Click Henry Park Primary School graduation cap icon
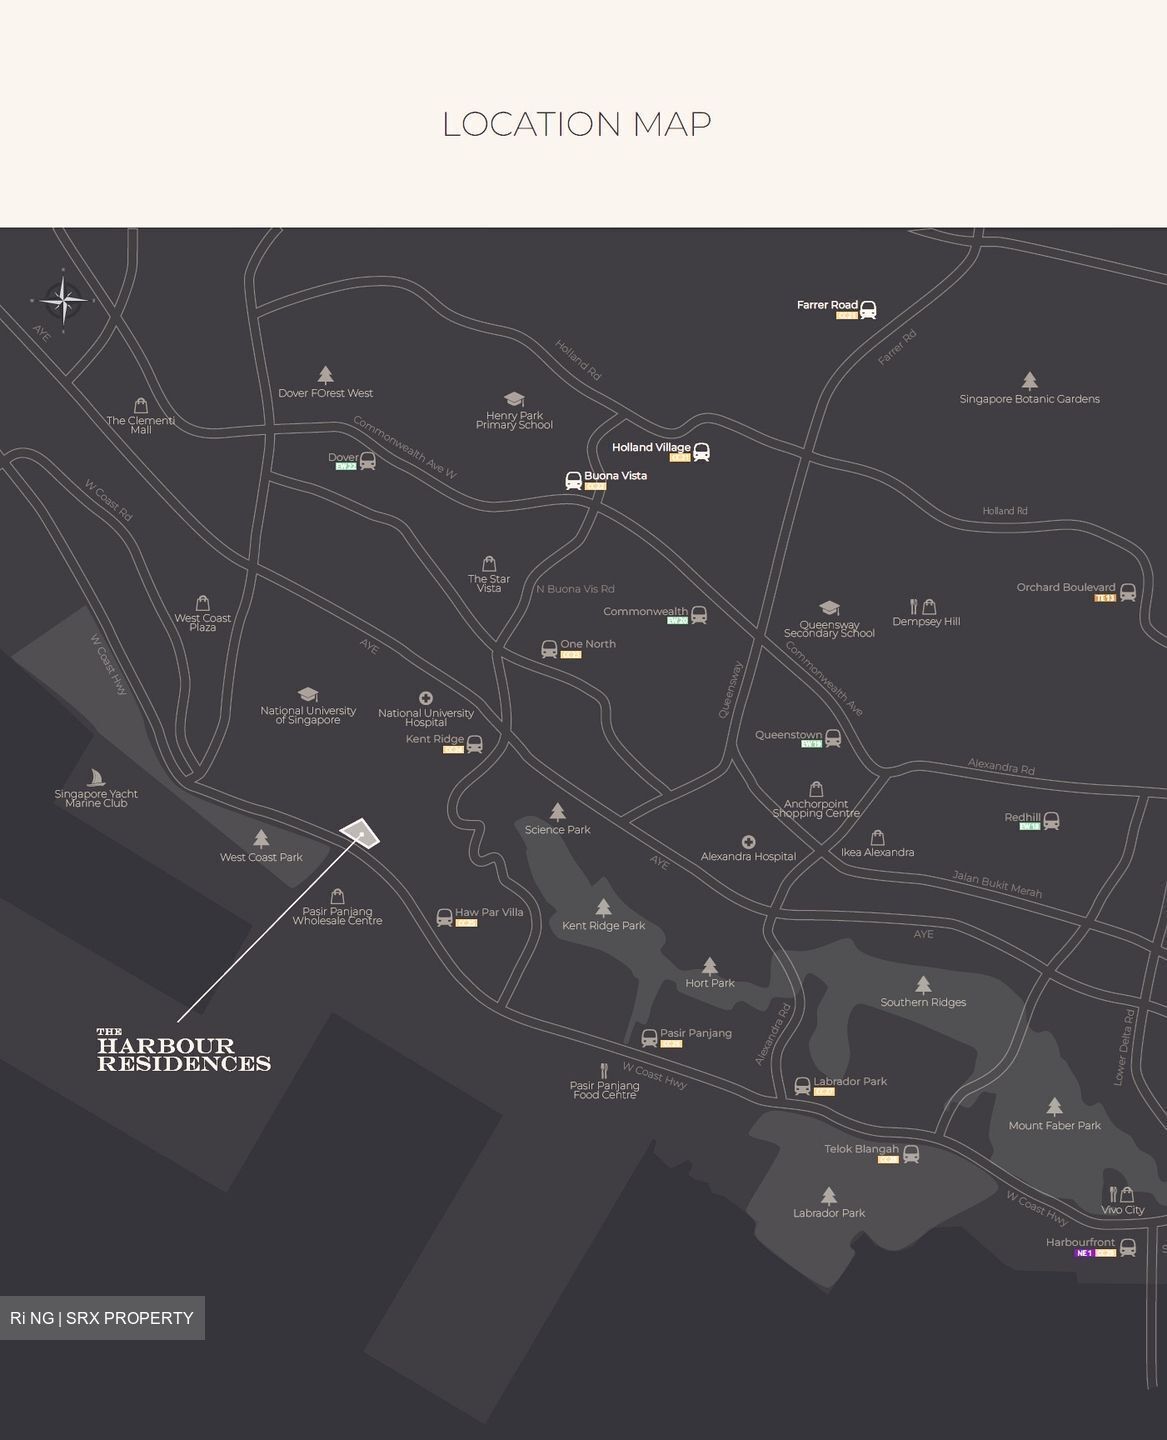Screen dimensions: 1167x1440 coord(514,400)
